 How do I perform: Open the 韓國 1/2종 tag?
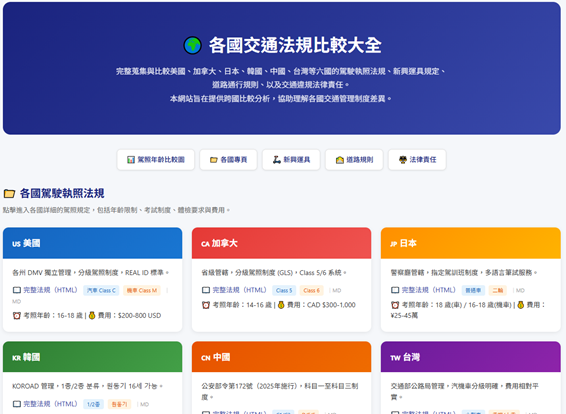(x=93, y=404)
